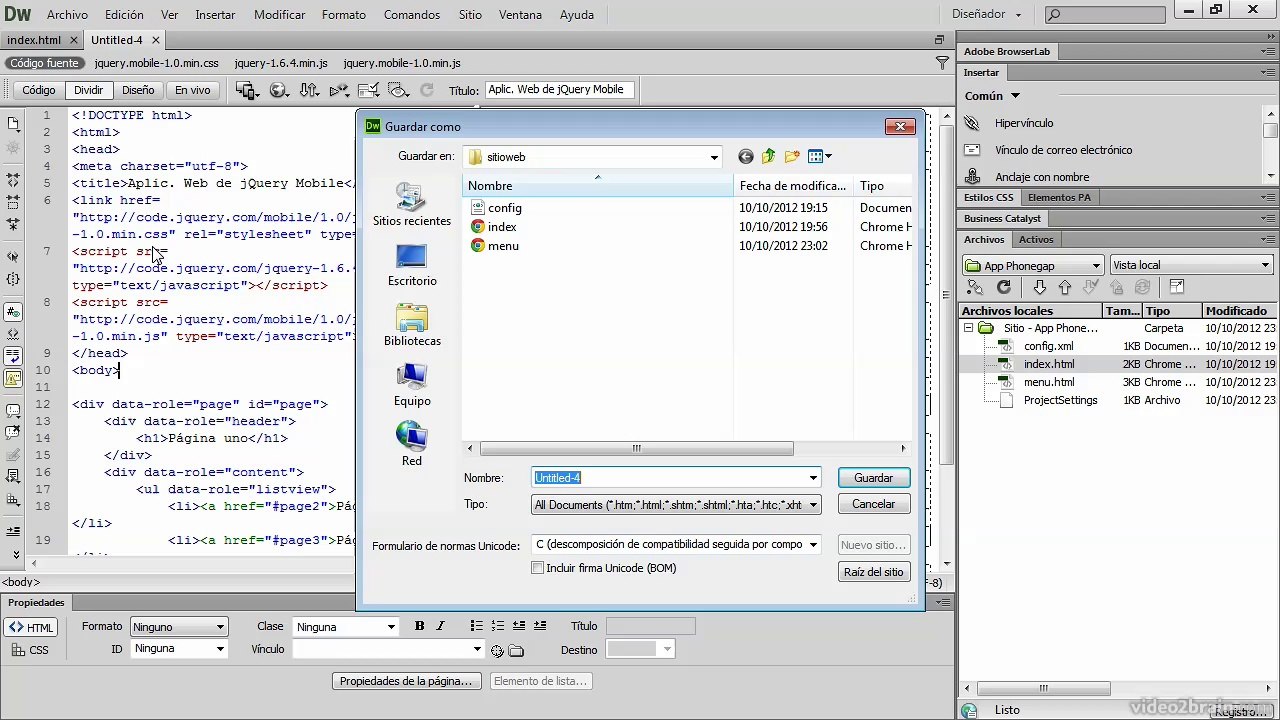Switch to Activos panel tab
The height and width of the screenshot is (720, 1280).
[x=1036, y=239]
